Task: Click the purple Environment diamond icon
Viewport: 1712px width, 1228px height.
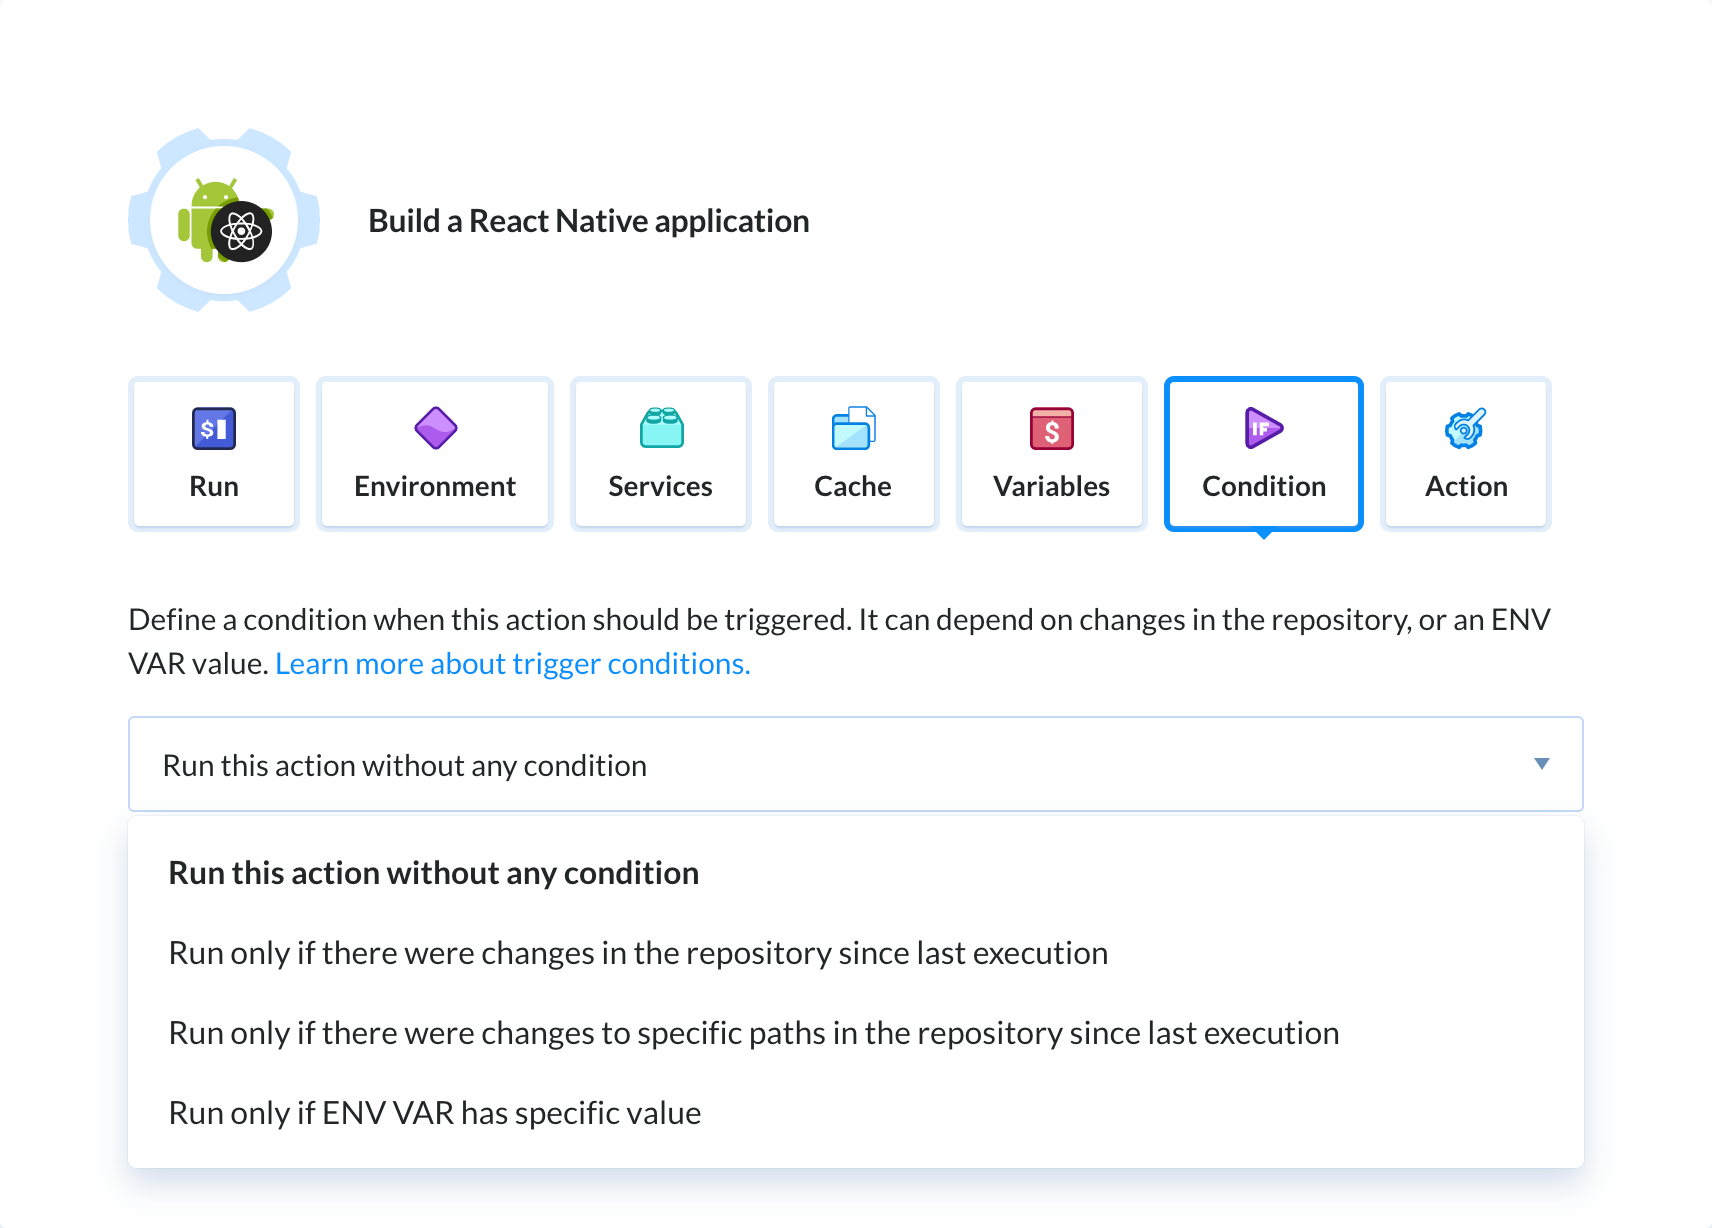Action: (x=433, y=427)
